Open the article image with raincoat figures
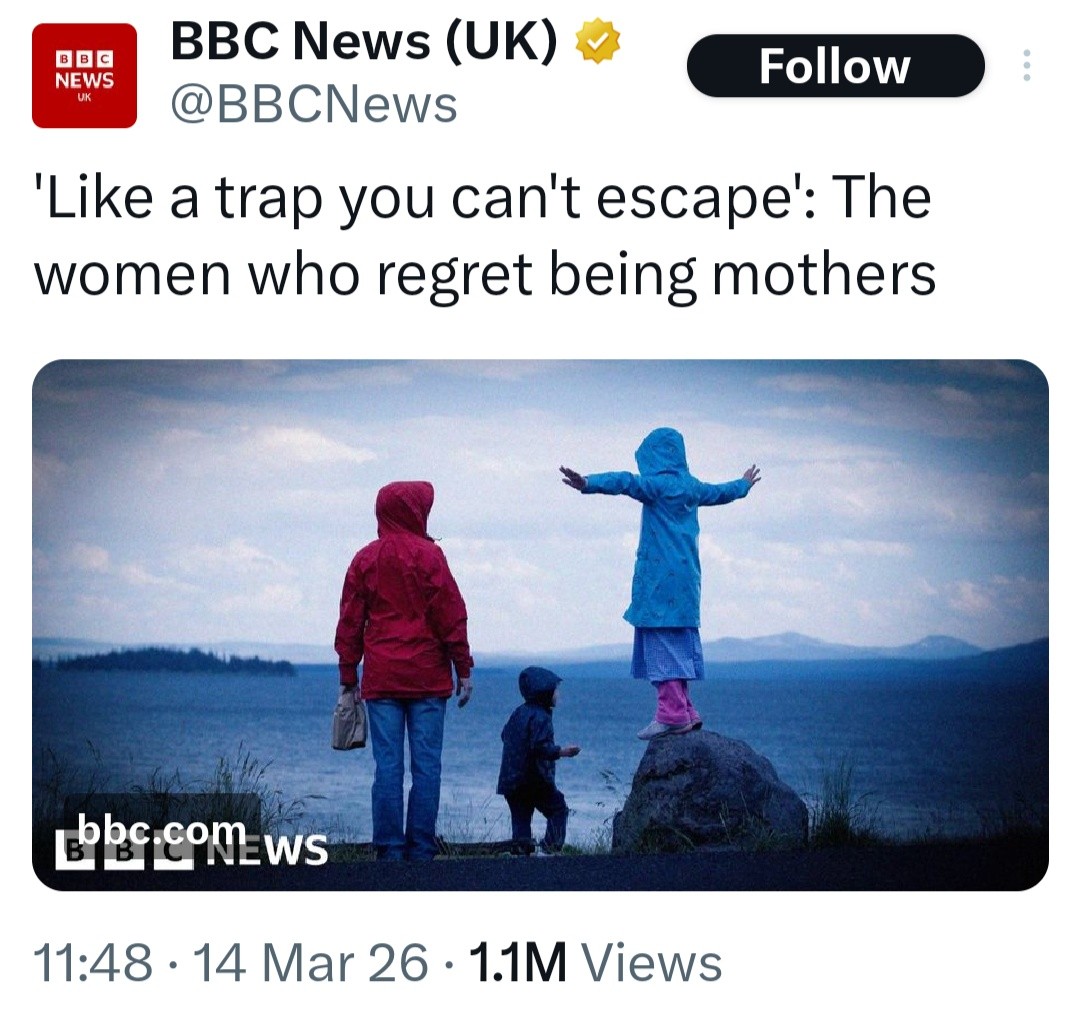 pos(540,625)
